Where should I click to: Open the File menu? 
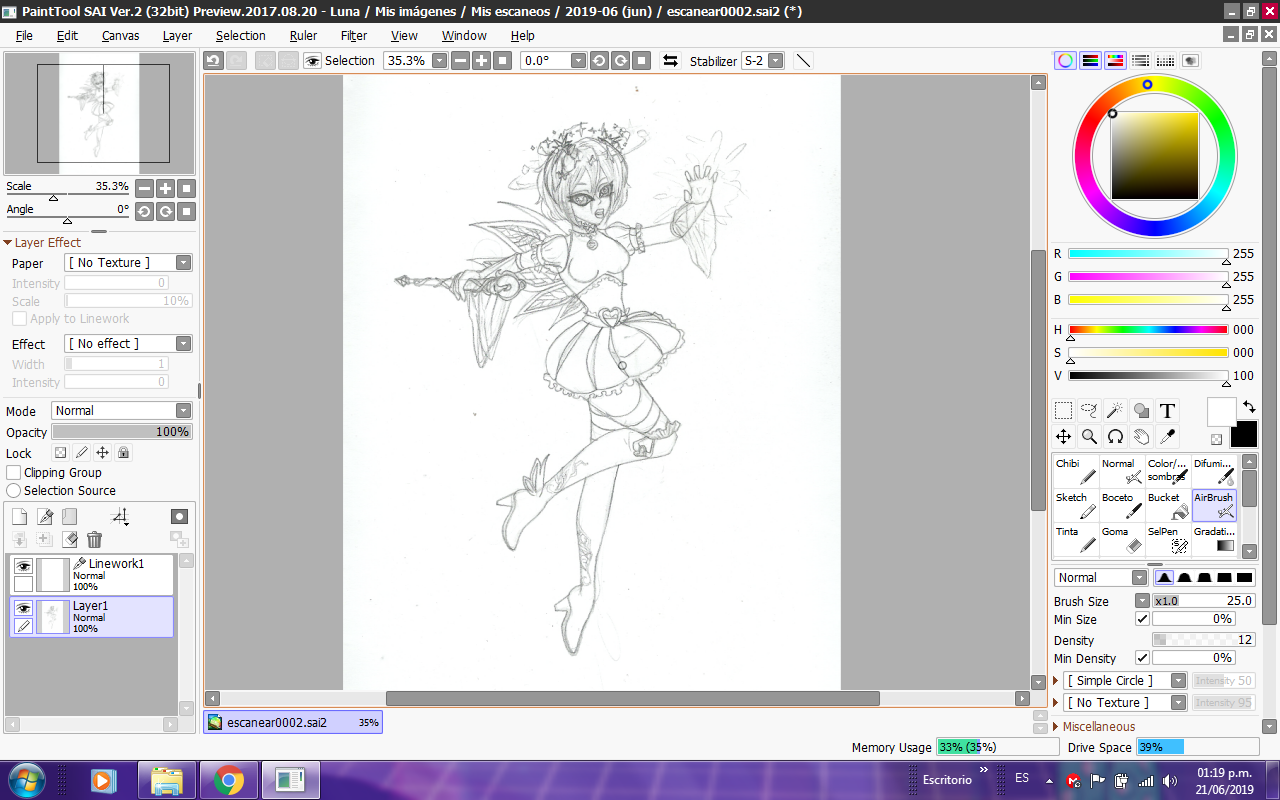pyautogui.click(x=24, y=36)
